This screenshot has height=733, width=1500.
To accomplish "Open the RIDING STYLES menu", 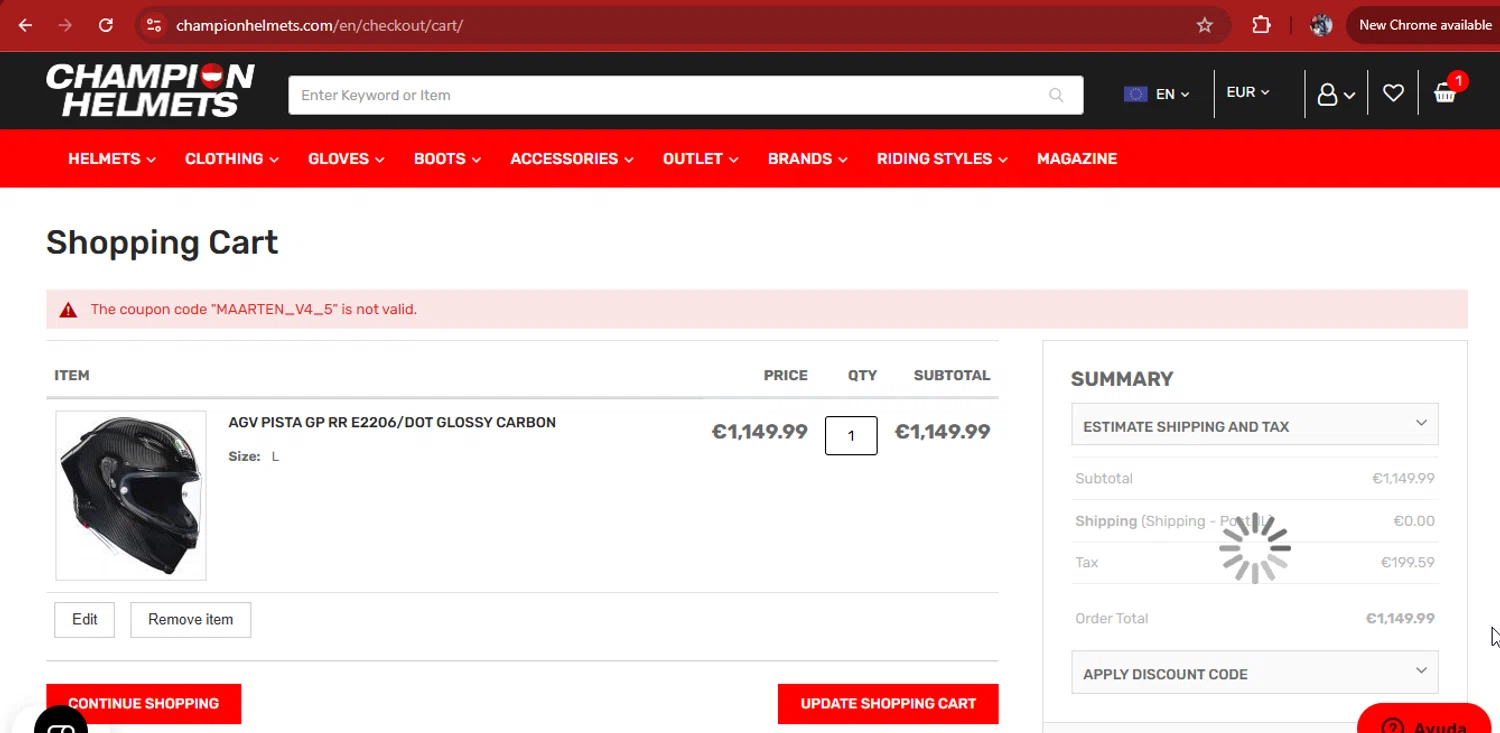I will [x=942, y=159].
